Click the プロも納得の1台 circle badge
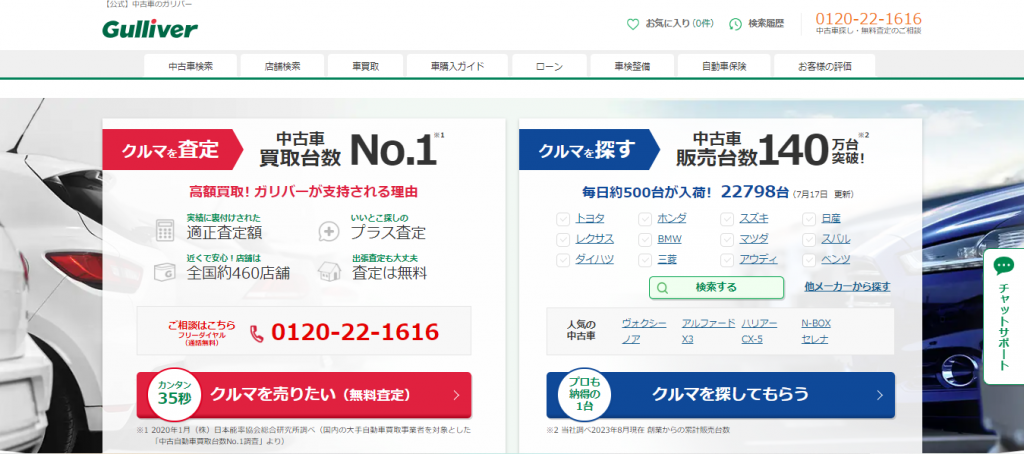The width and height of the screenshot is (1024, 454). pyautogui.click(x=584, y=395)
